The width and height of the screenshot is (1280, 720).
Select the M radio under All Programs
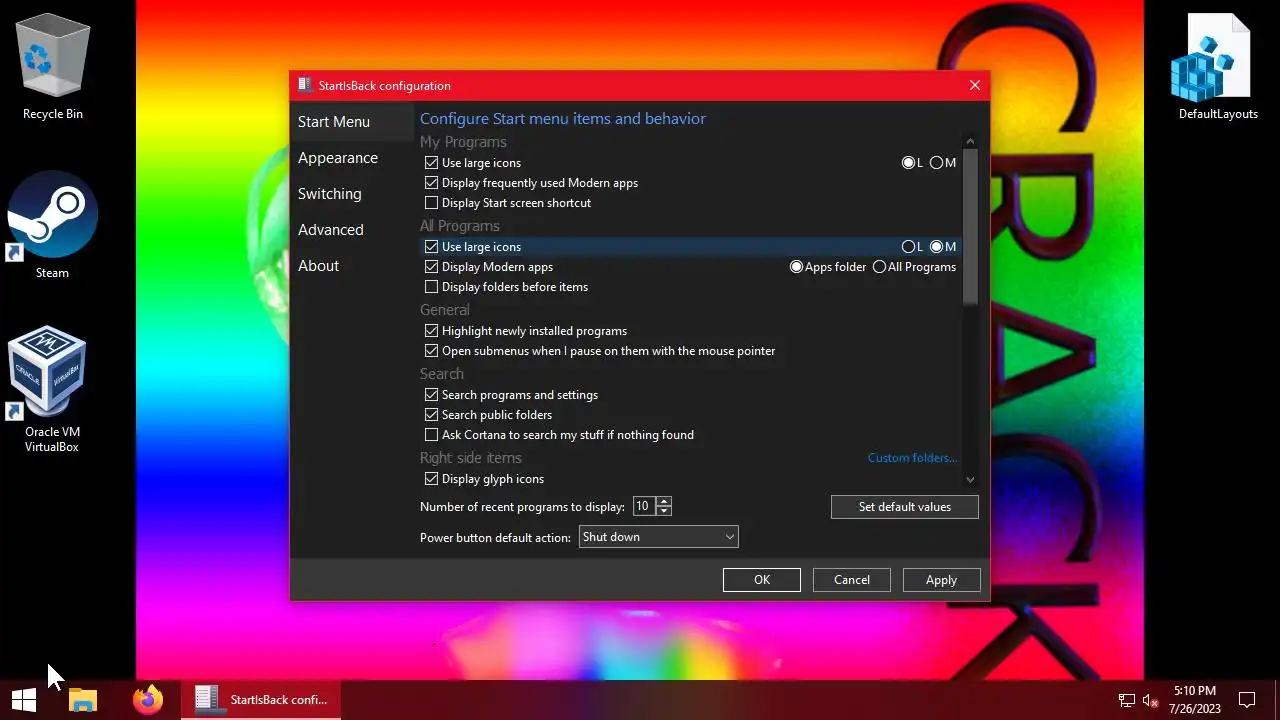coord(936,247)
